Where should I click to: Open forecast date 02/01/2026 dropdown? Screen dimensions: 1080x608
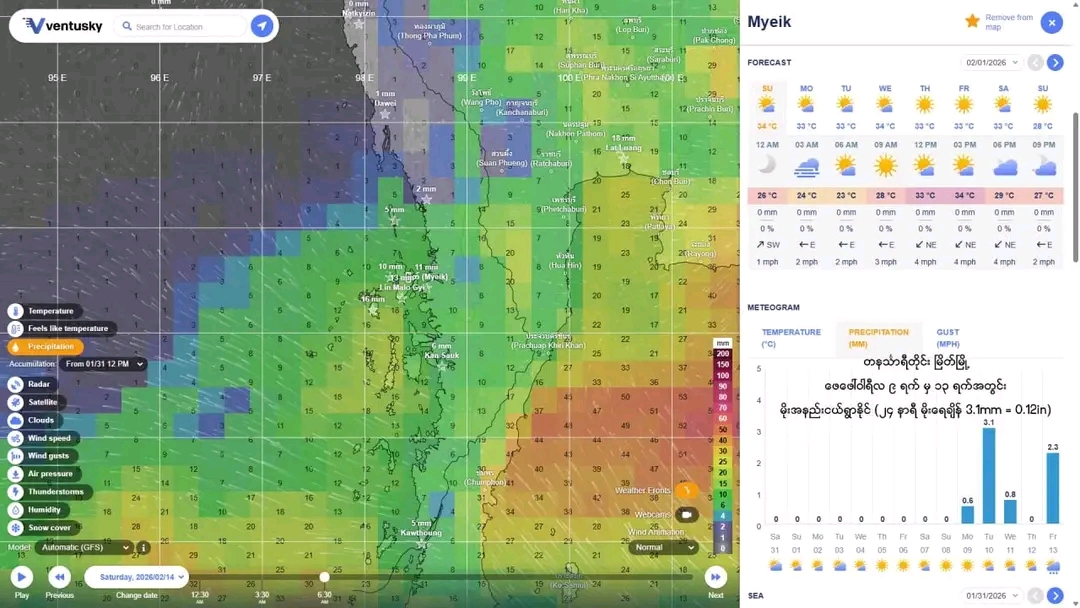(x=991, y=63)
